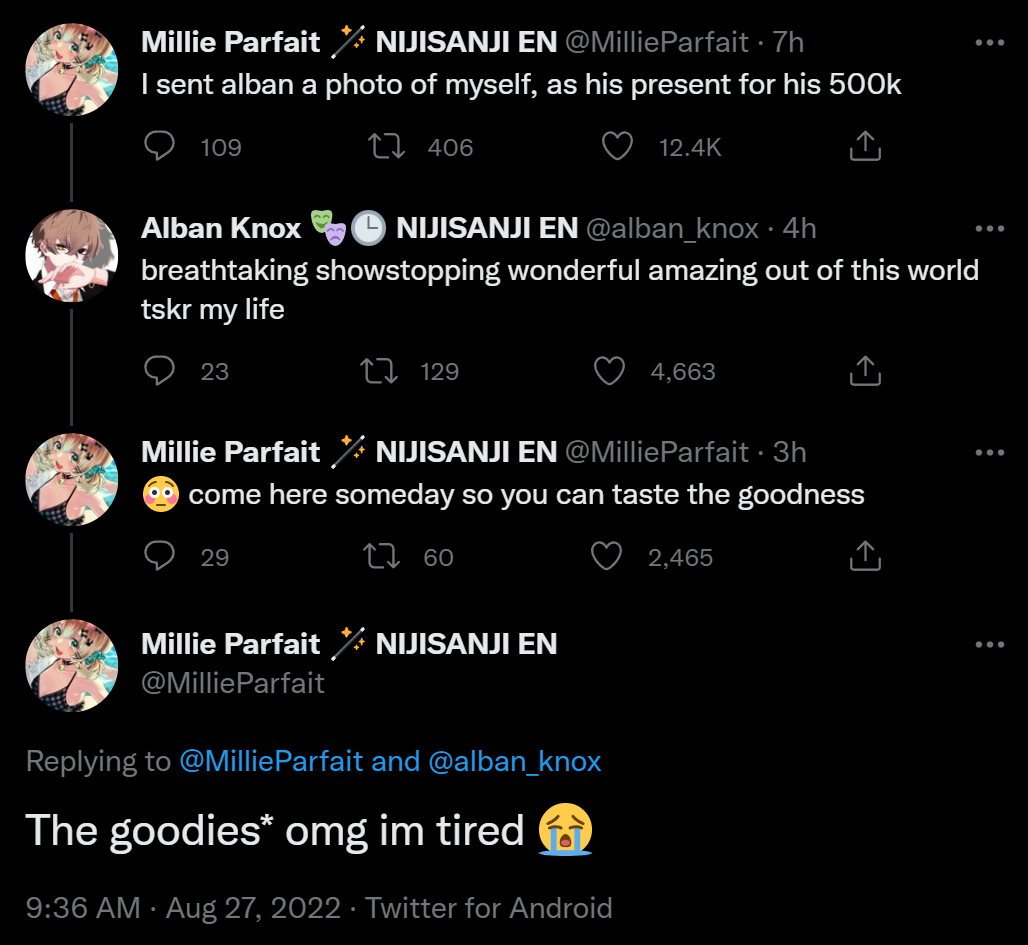Click Alban Knox's profile avatar
This screenshot has width=1028, height=945.
pyautogui.click(x=71, y=256)
